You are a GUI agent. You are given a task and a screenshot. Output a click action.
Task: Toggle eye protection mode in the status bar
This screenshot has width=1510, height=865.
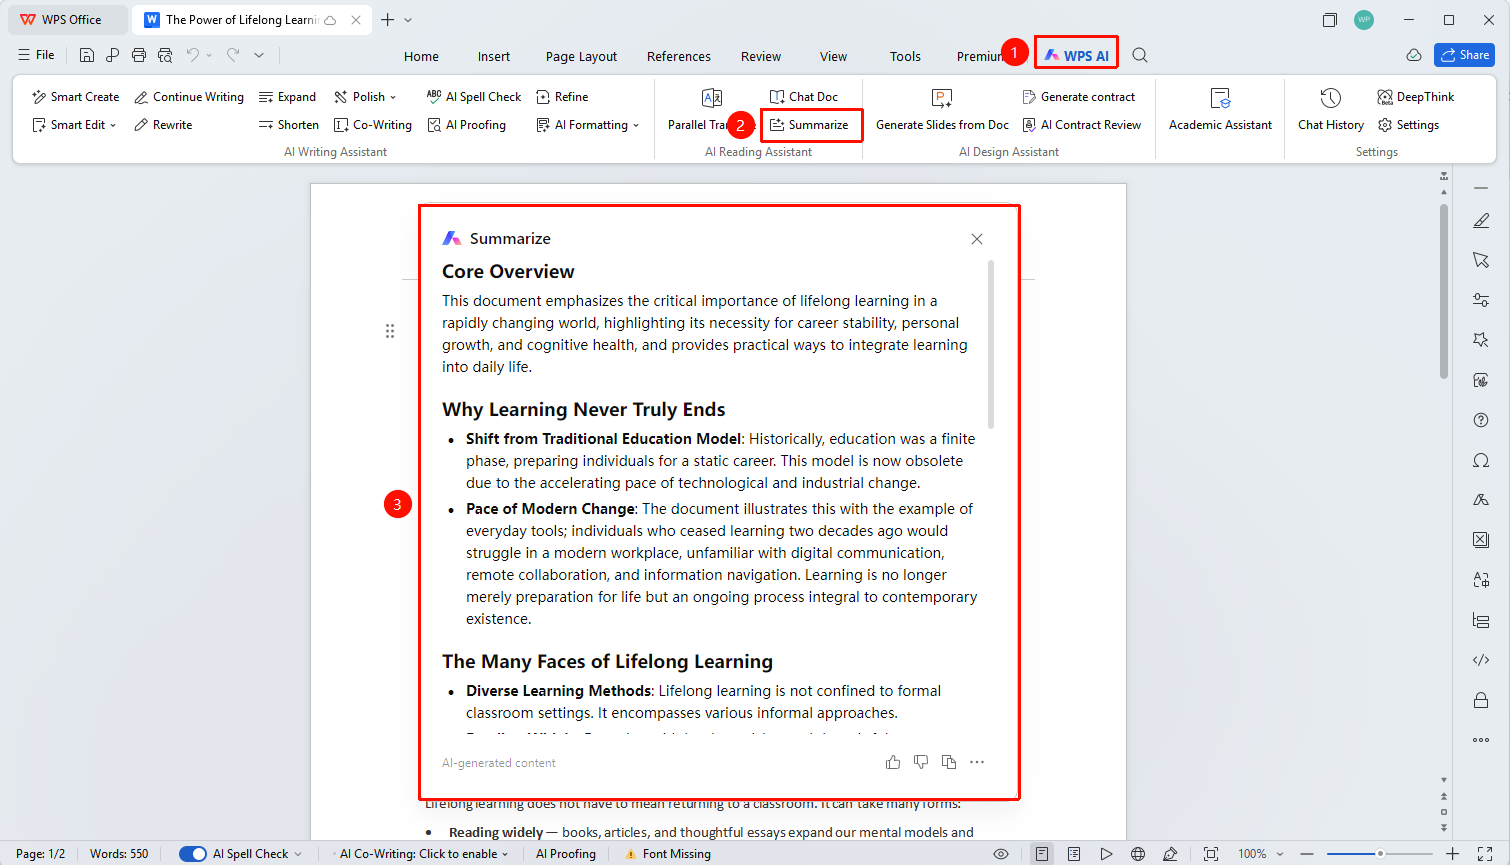click(1001, 854)
